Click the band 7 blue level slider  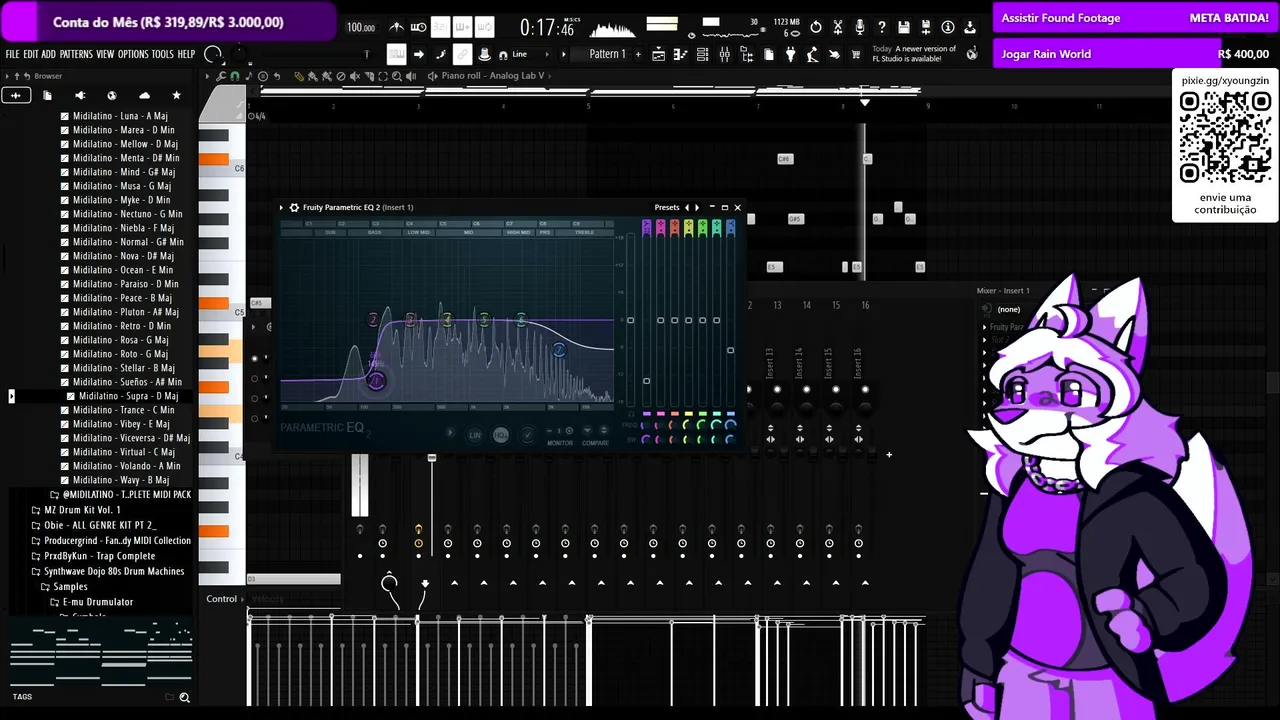coord(730,350)
